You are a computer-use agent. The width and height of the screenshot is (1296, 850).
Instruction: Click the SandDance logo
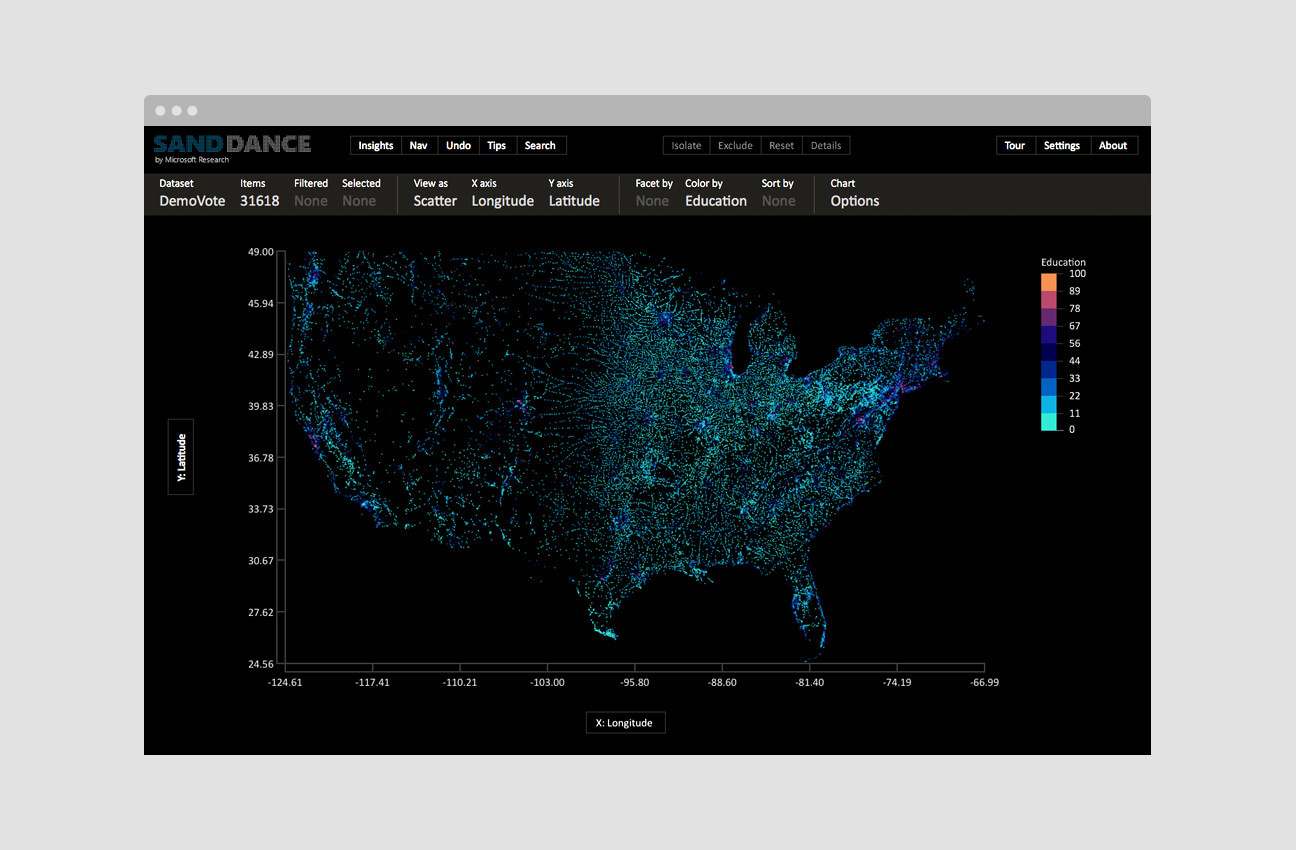[x=232, y=146]
